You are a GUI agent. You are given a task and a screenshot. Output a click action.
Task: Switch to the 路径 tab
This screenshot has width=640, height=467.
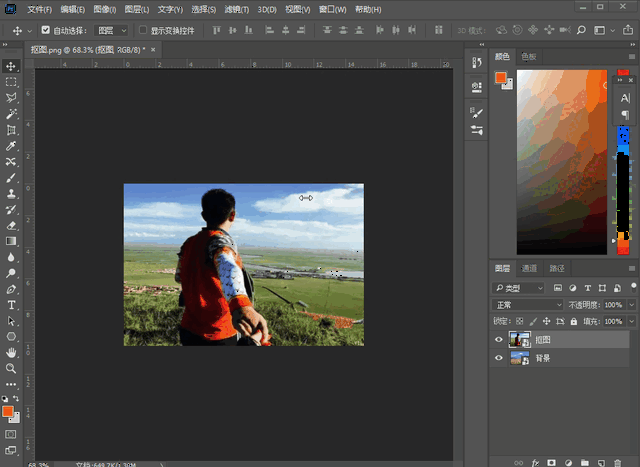pyautogui.click(x=557, y=268)
